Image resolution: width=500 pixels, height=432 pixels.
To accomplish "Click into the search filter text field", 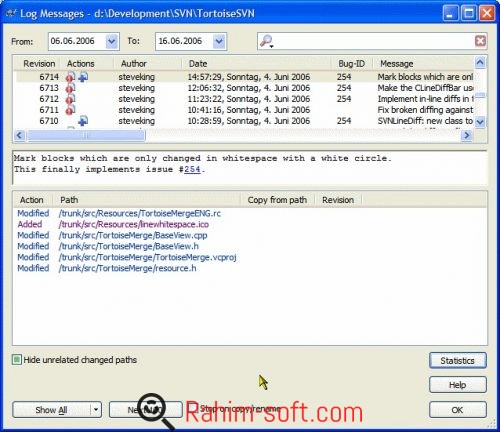I will (373, 41).
